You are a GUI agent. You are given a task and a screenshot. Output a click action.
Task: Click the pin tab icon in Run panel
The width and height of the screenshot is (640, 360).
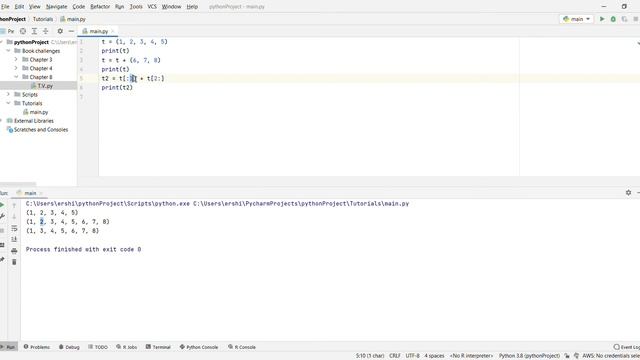tap(2, 260)
